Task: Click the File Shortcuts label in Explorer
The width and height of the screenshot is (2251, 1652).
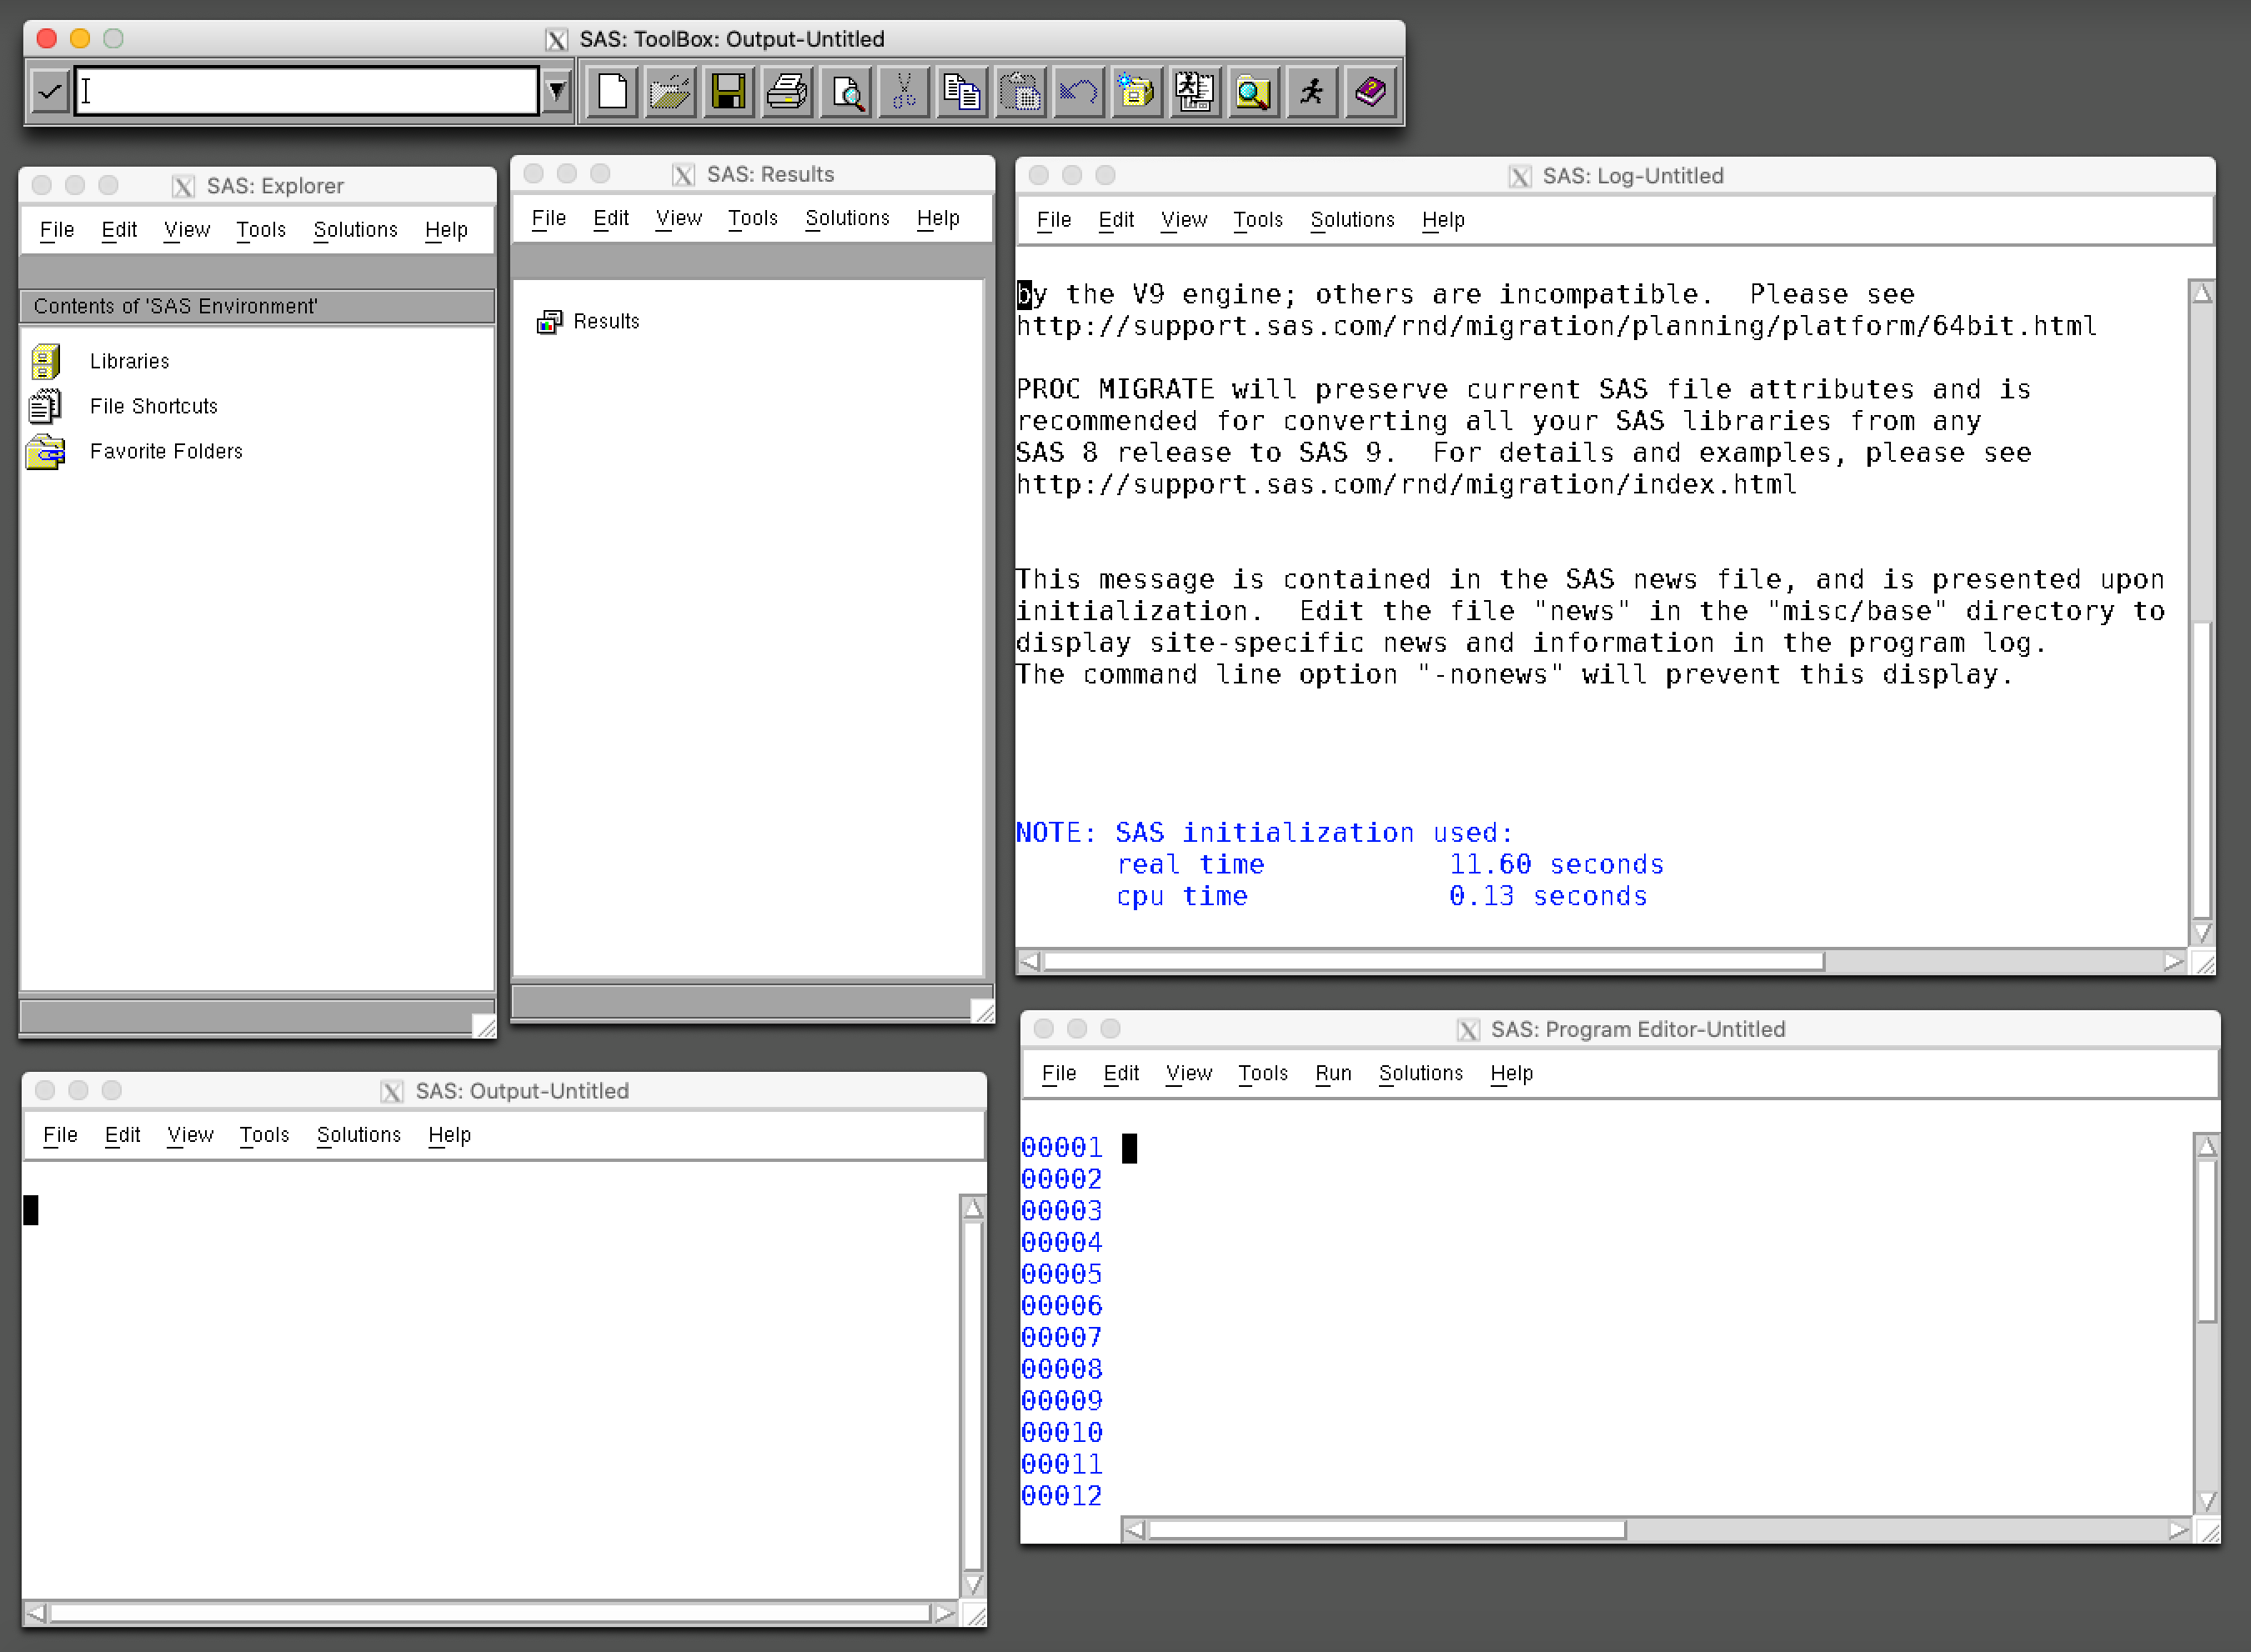Action: pos(153,406)
